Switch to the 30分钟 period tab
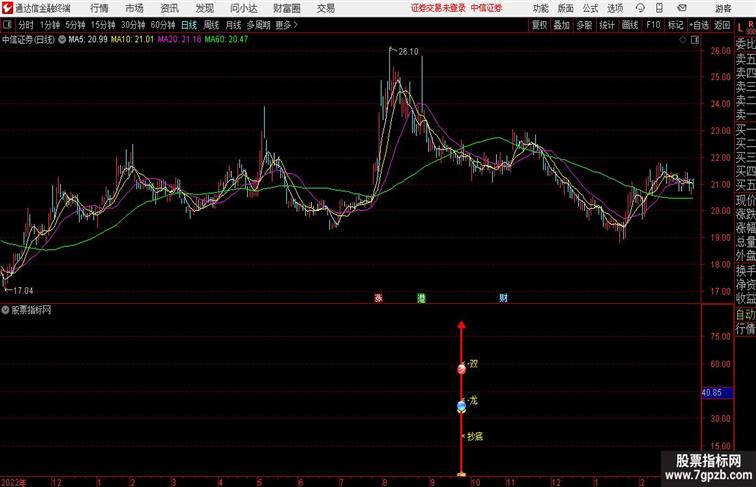The height and width of the screenshot is (487, 756). (x=133, y=25)
